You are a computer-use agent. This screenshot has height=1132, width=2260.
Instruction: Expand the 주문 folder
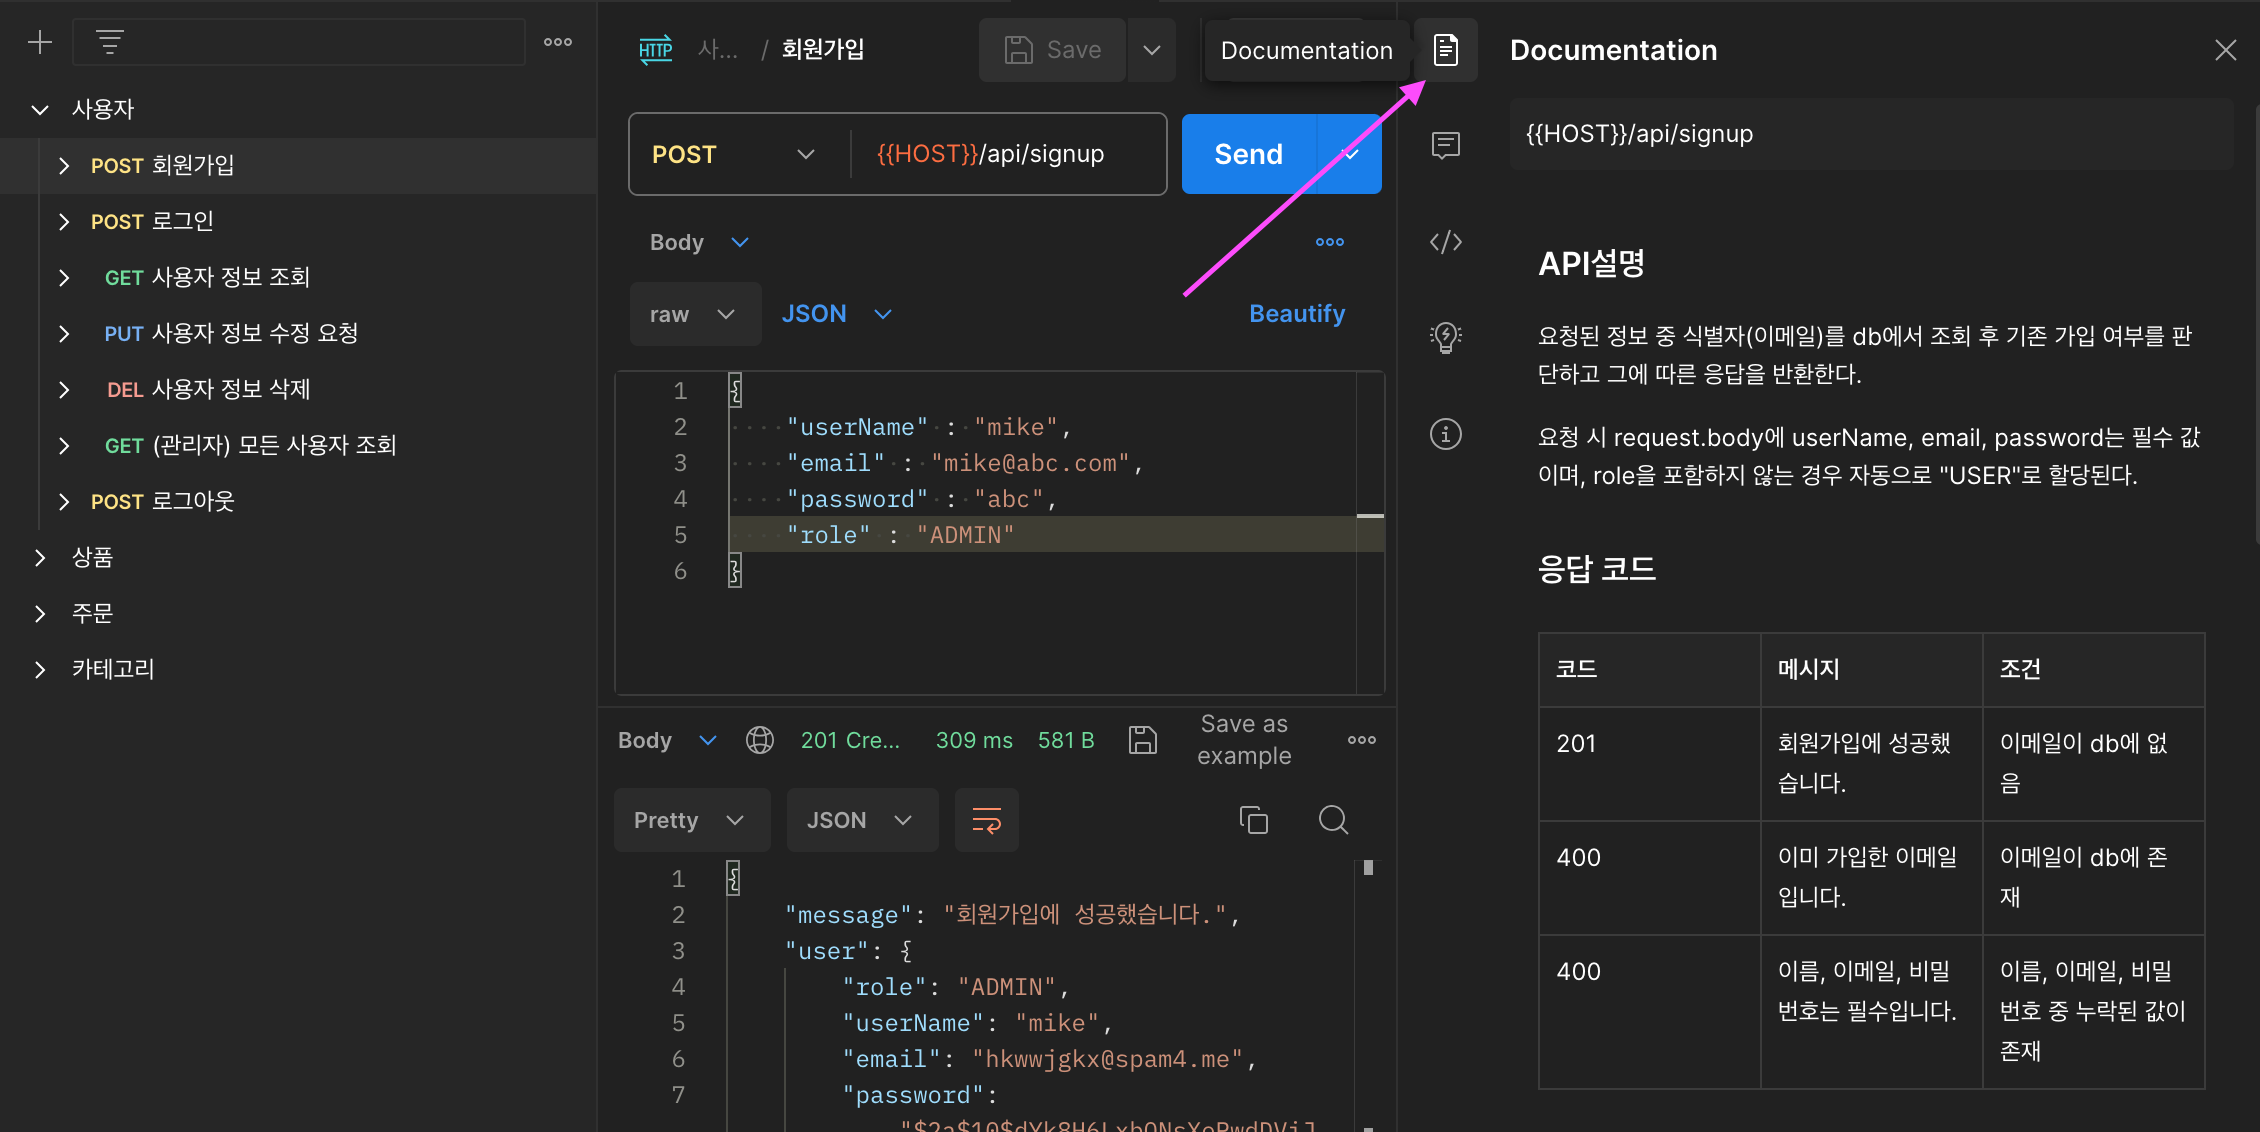pos(40,613)
